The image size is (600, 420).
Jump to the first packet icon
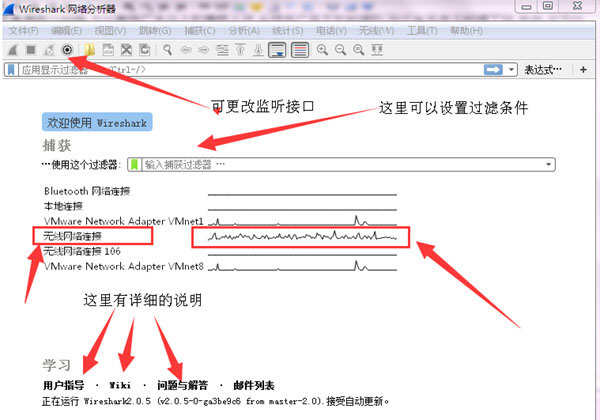pyautogui.click(x=240, y=50)
